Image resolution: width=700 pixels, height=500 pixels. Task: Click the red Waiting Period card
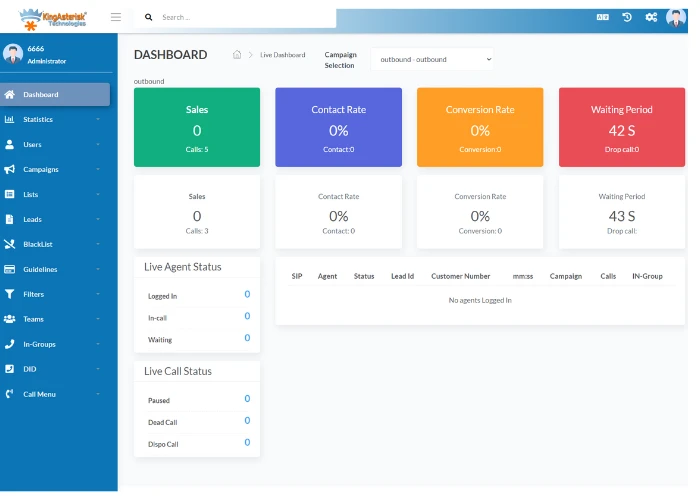(x=621, y=127)
